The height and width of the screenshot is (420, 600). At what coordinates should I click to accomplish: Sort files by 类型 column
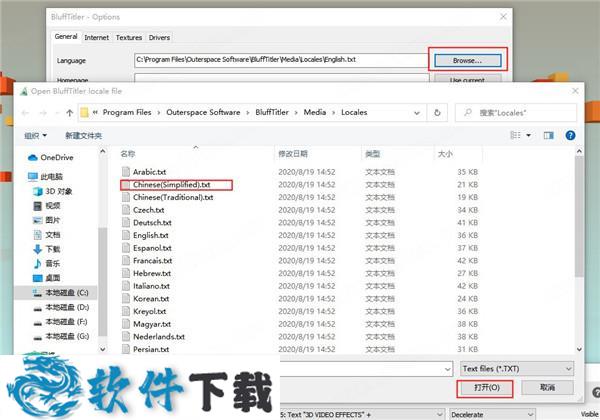pyautogui.click(x=372, y=154)
